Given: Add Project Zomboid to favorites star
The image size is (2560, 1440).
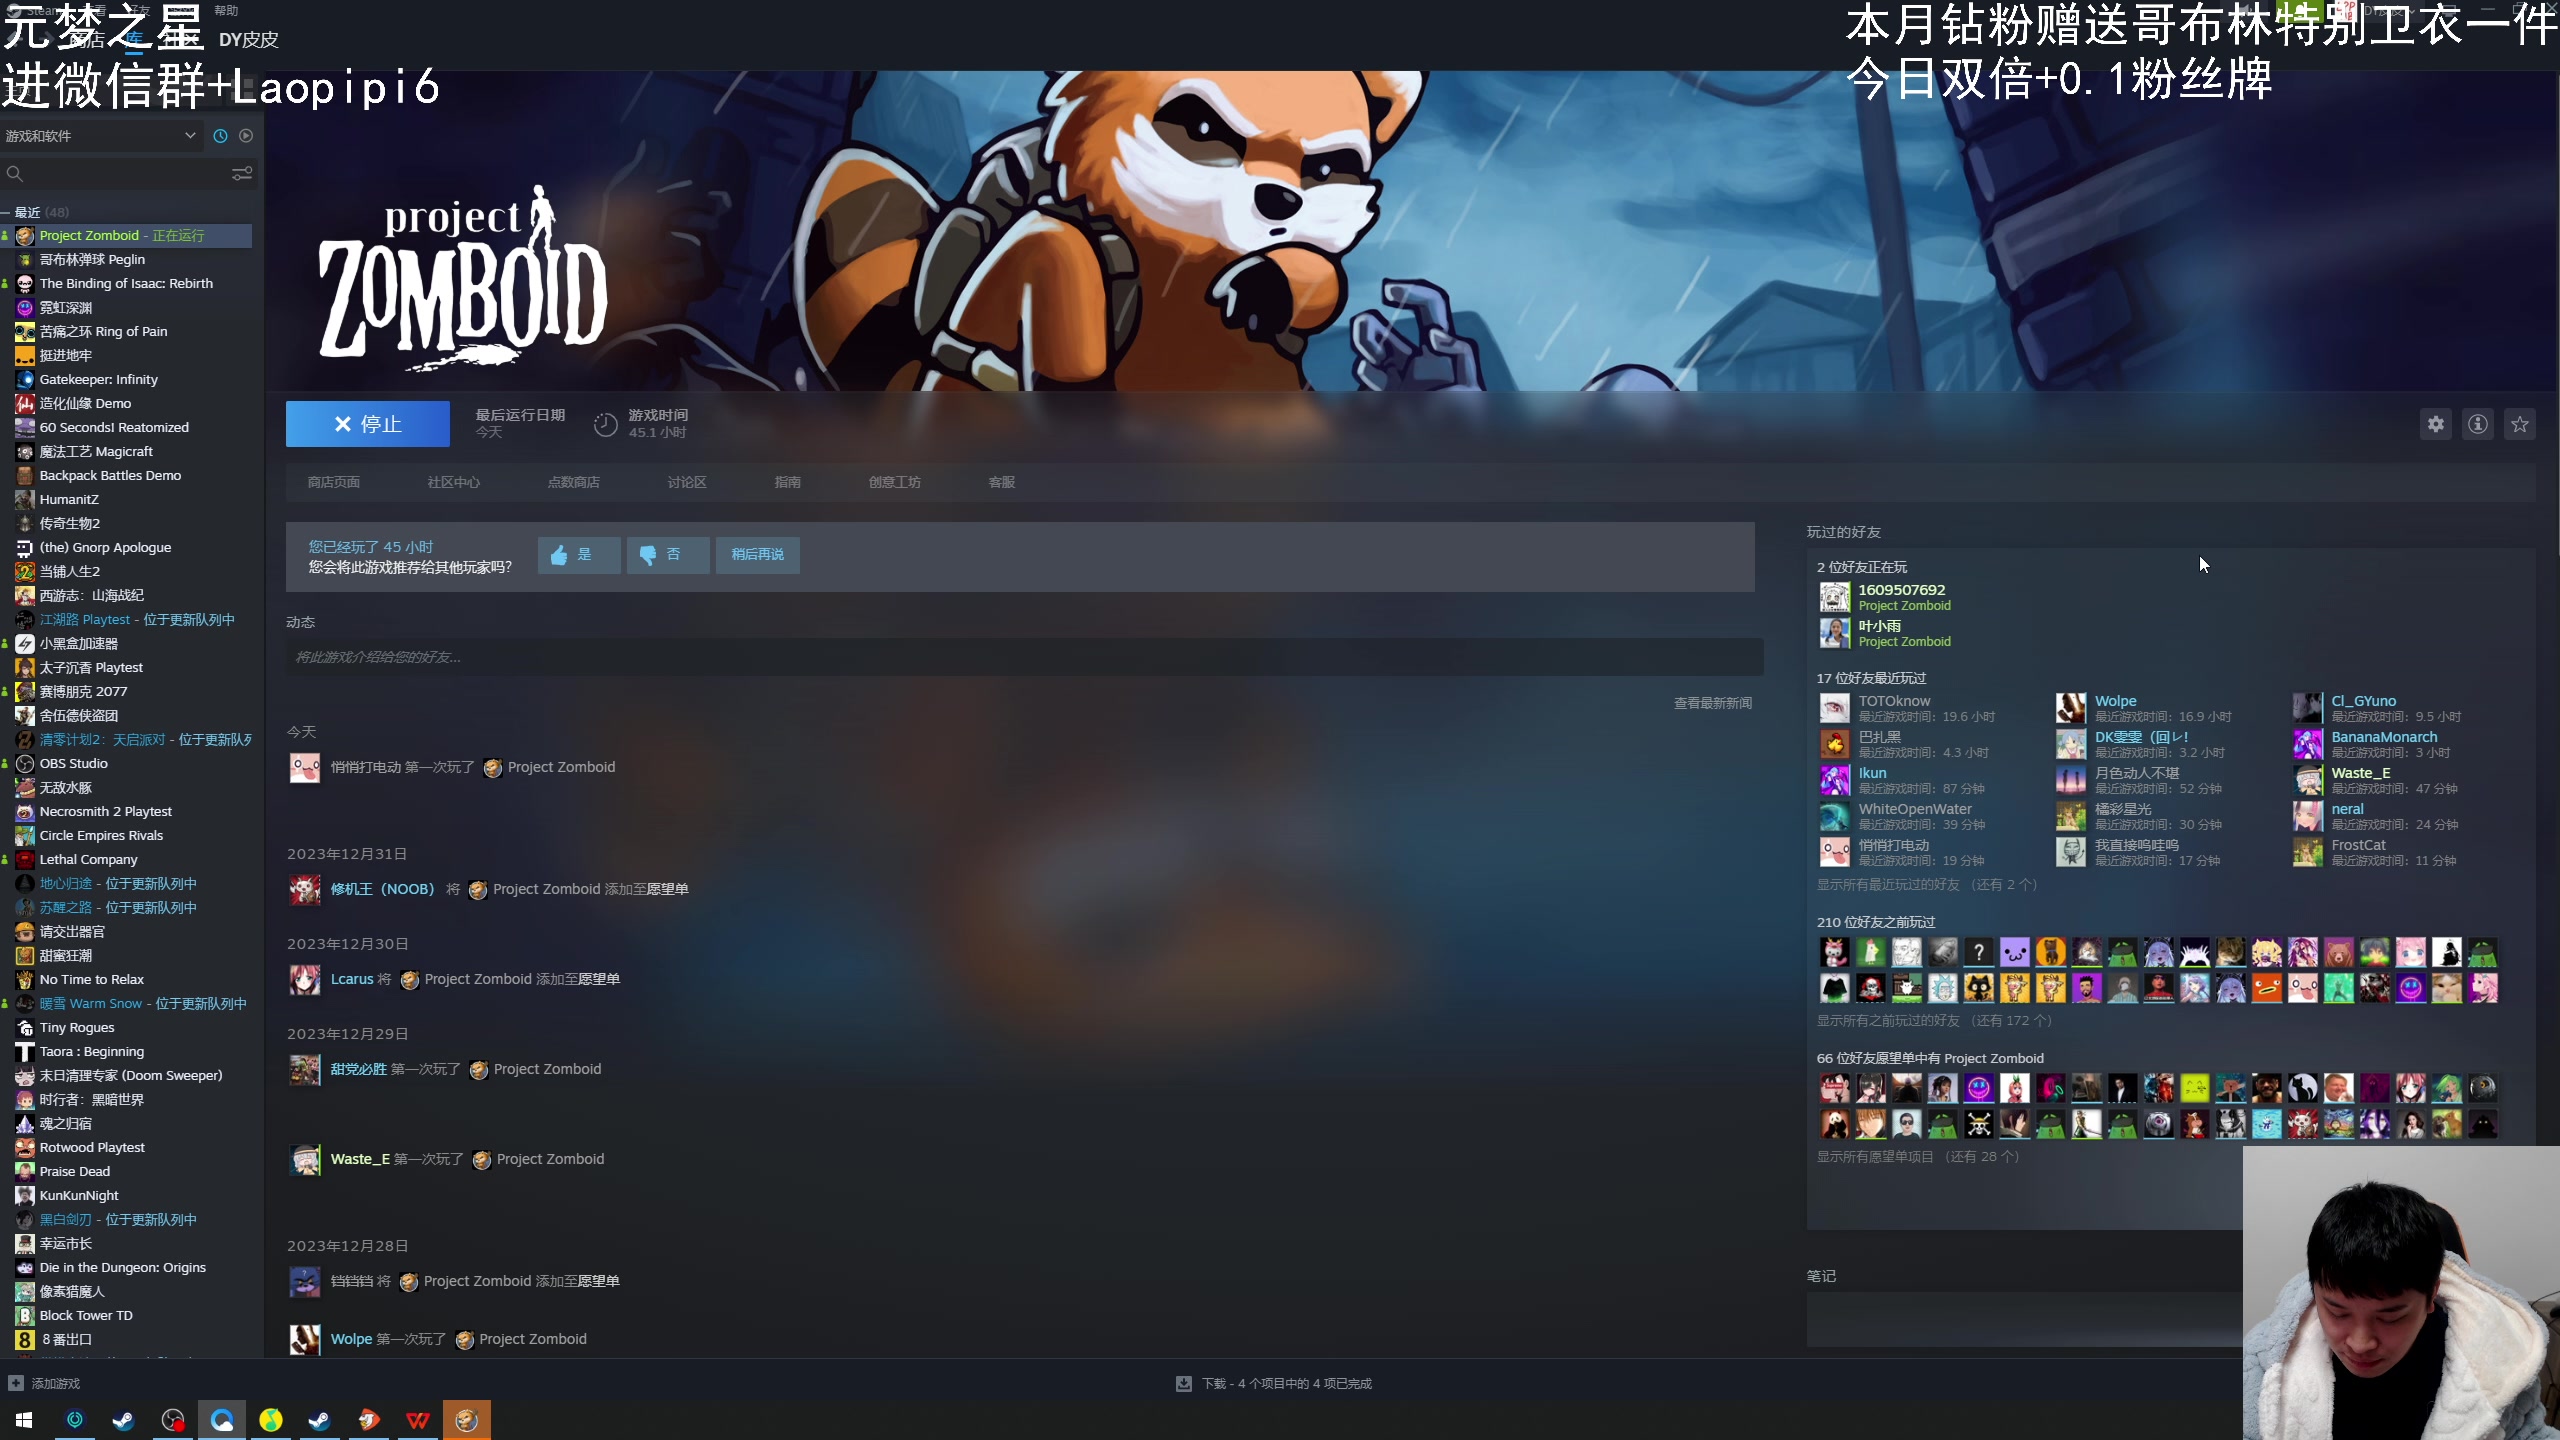Looking at the screenshot, I should click(2520, 424).
